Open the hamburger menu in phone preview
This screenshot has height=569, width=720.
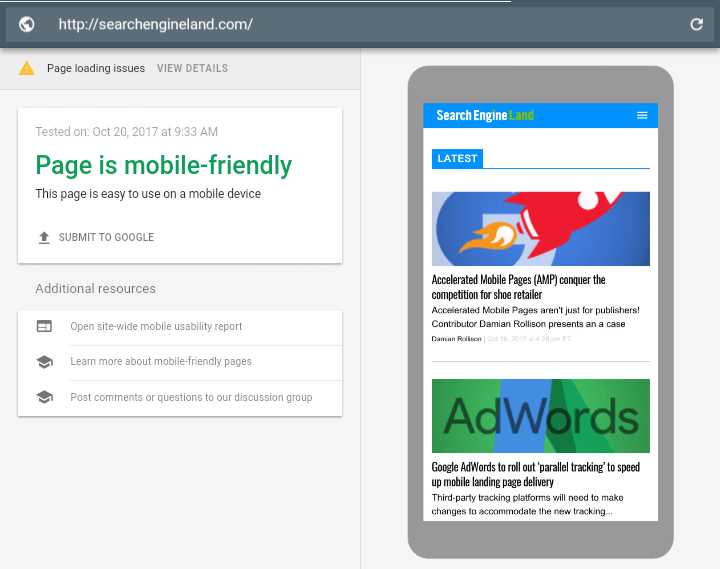[x=642, y=115]
